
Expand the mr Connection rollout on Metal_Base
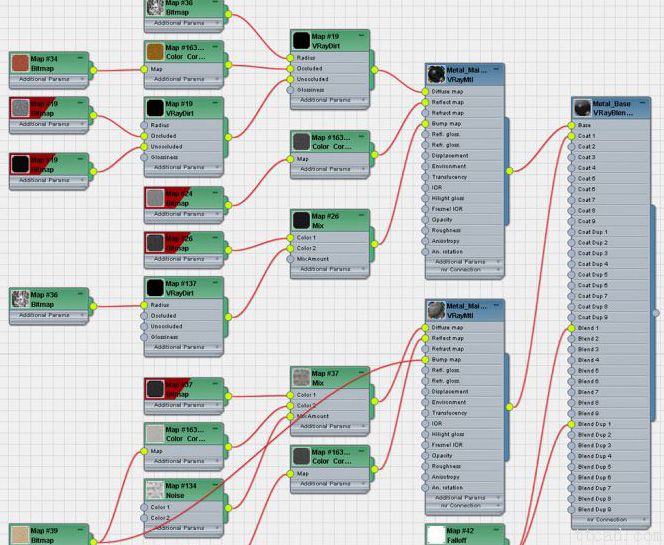click(x=610, y=520)
